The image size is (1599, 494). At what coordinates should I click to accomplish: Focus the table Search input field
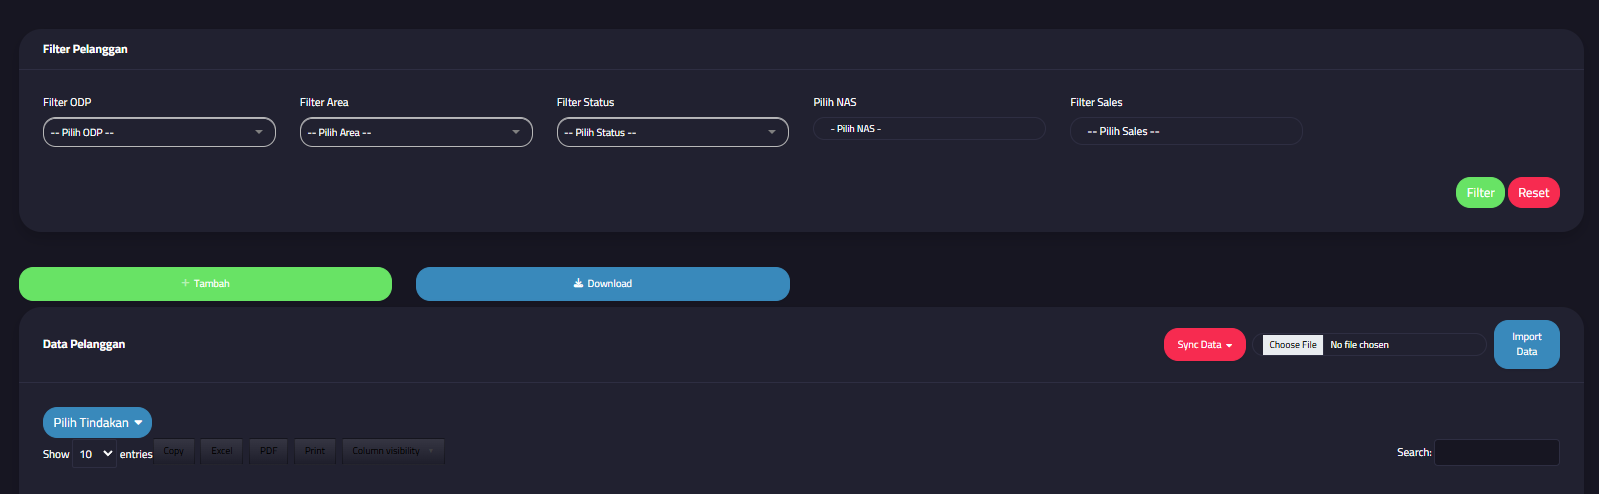click(1496, 453)
